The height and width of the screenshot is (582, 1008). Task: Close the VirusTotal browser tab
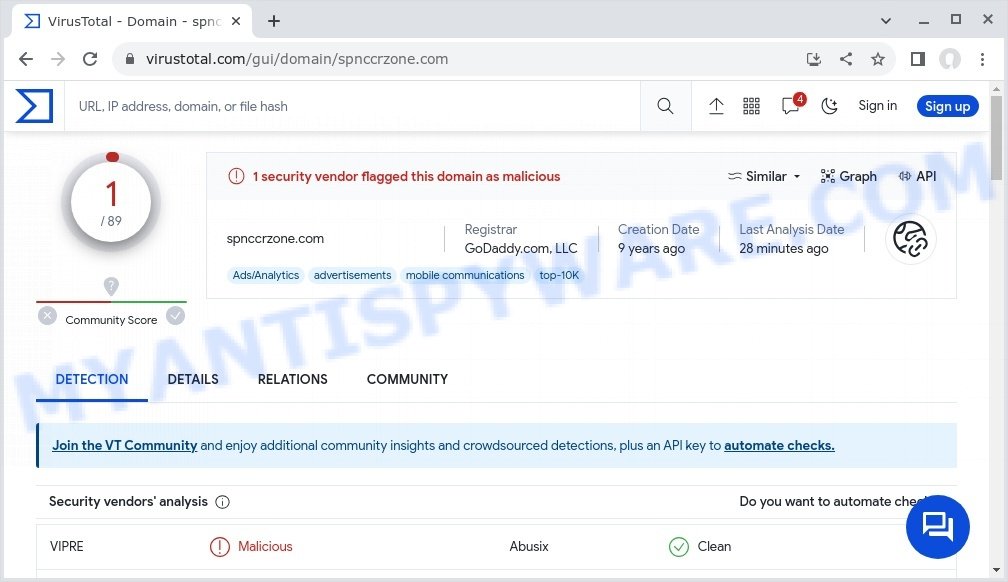(x=236, y=21)
